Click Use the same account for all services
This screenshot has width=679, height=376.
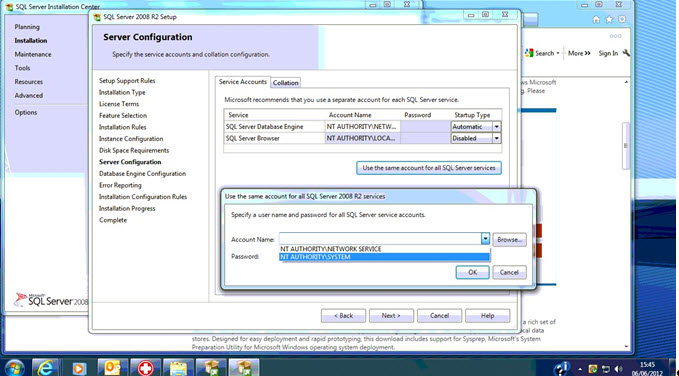click(429, 168)
